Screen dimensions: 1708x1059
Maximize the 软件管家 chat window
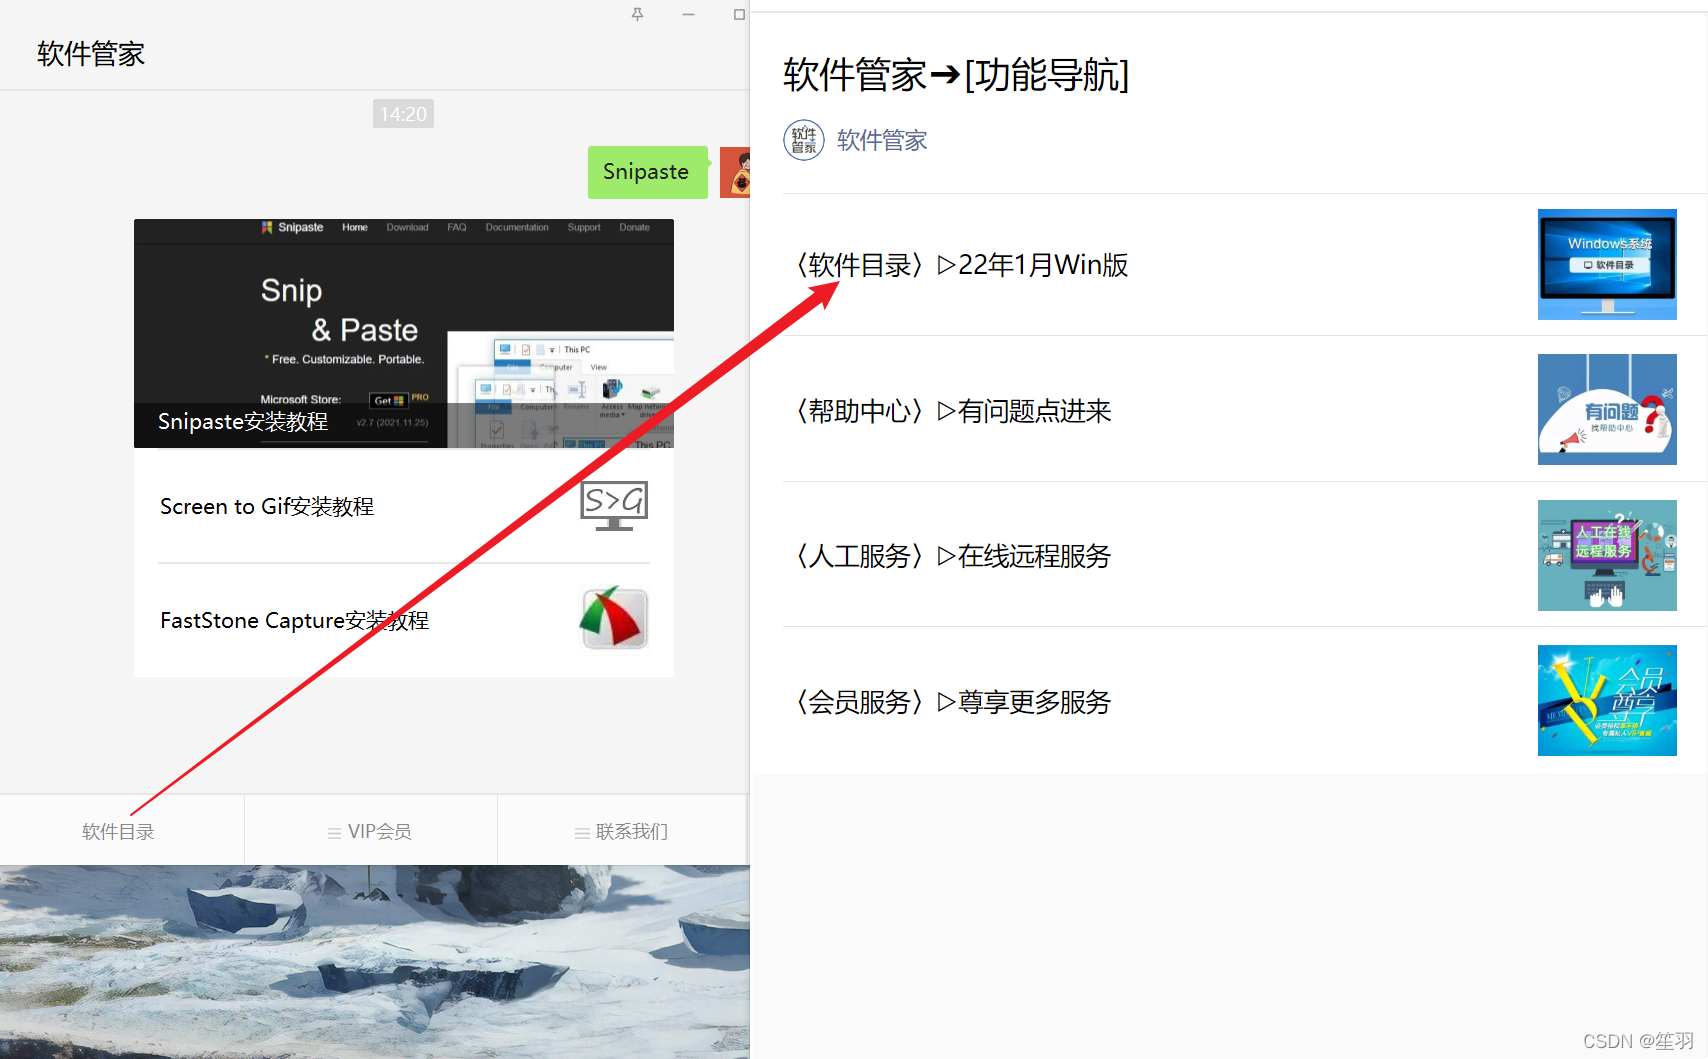pos(739,14)
